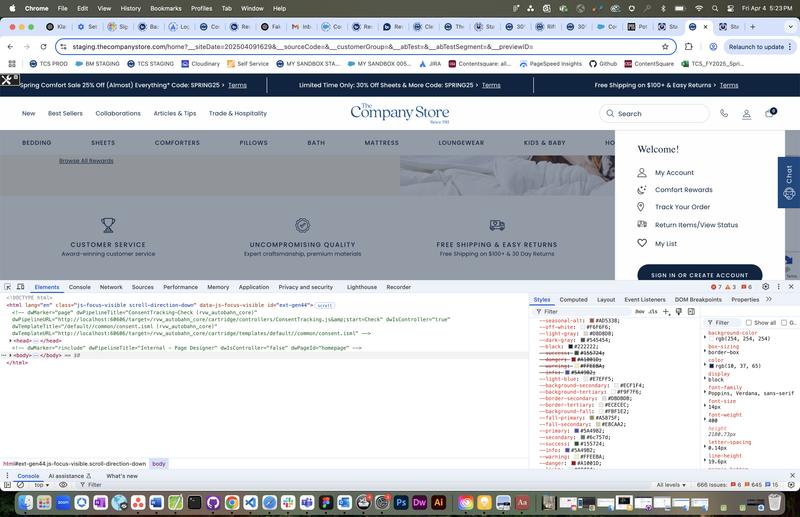
Task: Check the Group checkbox beside Show all
Action: (x=784, y=323)
